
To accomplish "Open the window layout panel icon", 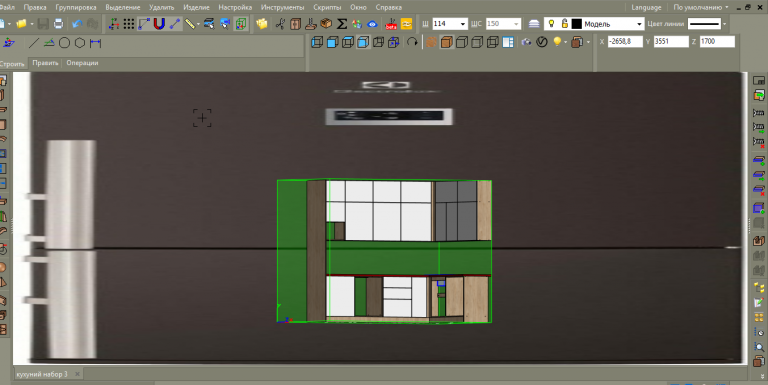I will pyautogui.click(x=508, y=42).
